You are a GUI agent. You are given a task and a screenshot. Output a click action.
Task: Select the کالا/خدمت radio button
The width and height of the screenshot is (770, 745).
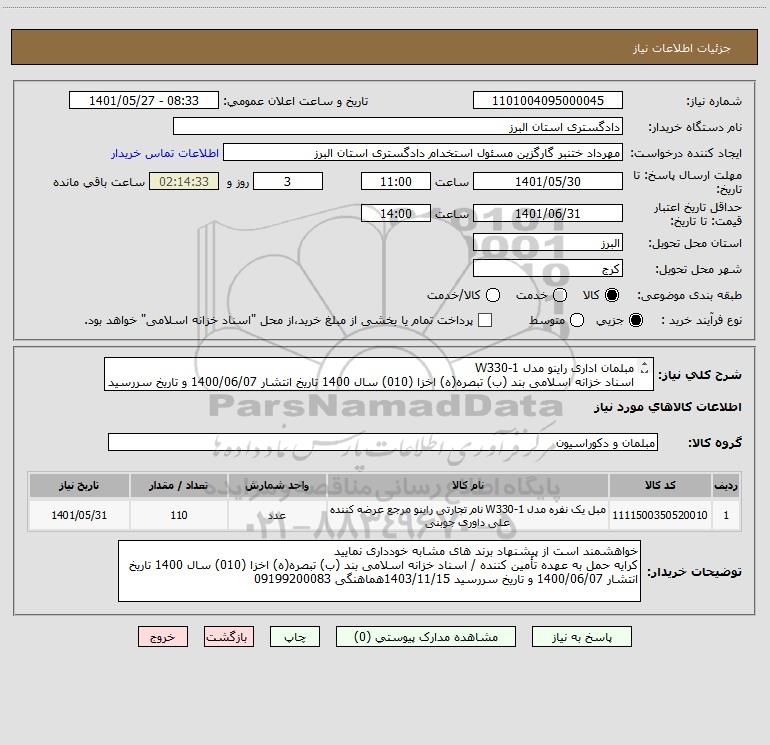coord(493,295)
